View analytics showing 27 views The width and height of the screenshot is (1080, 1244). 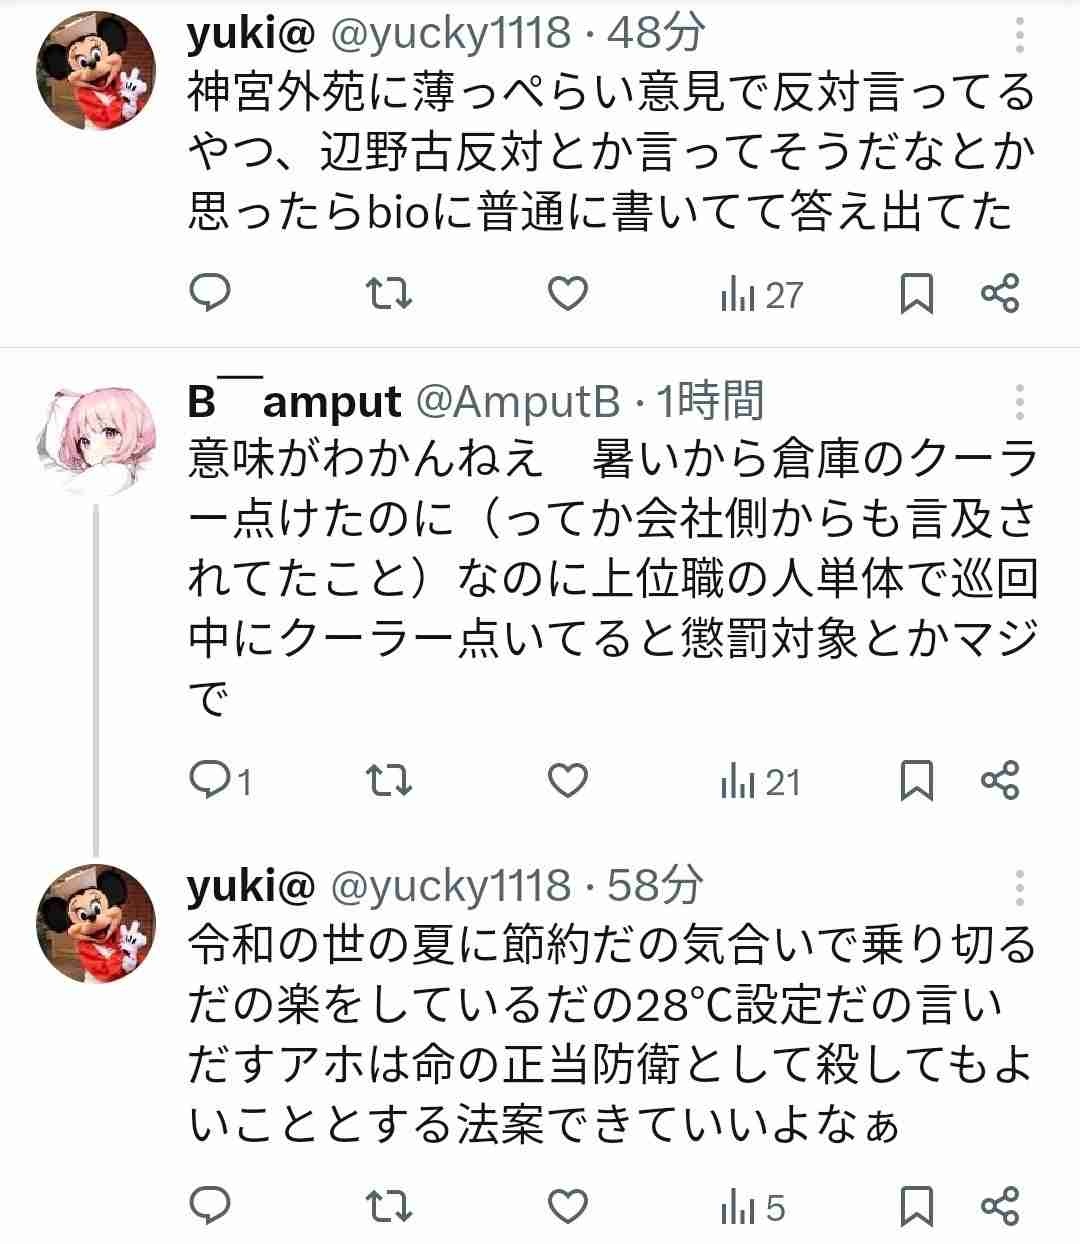coord(761,294)
